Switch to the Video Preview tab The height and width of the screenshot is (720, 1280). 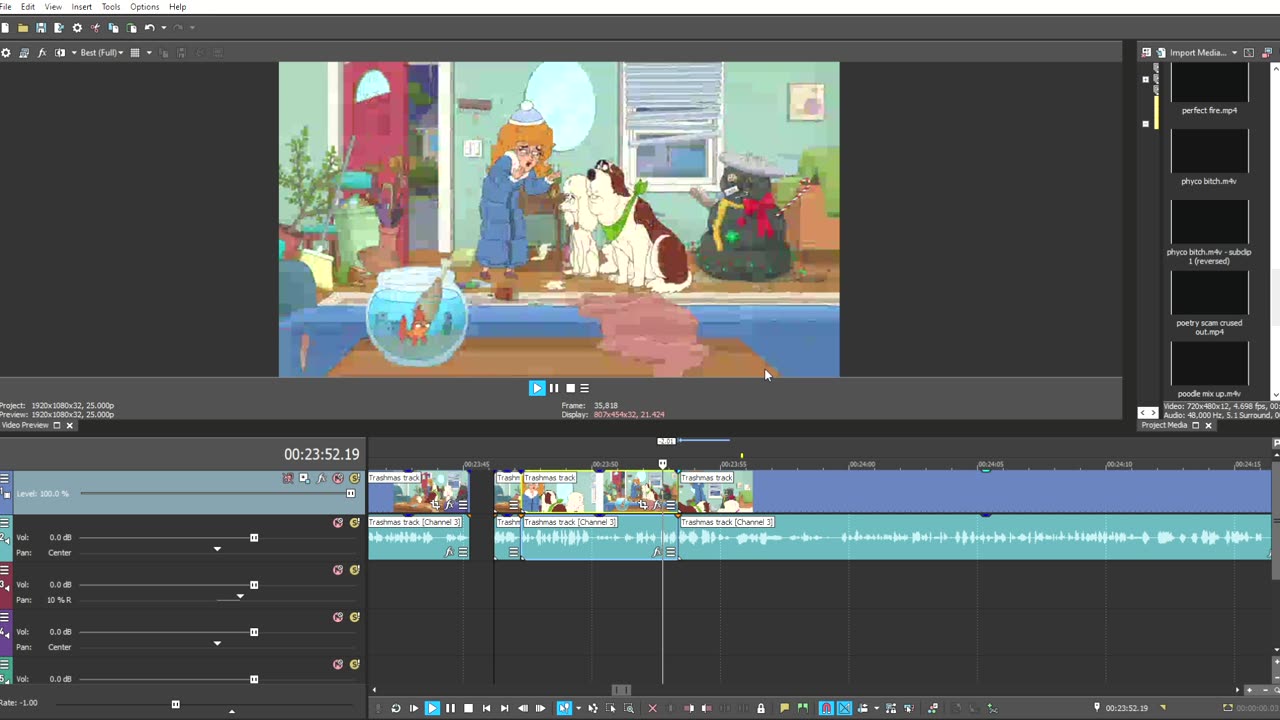(25, 425)
